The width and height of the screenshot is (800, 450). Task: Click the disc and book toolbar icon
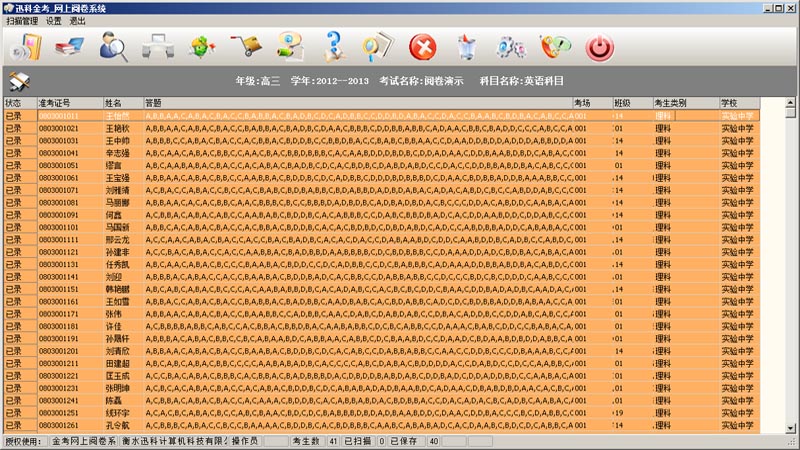[25, 47]
